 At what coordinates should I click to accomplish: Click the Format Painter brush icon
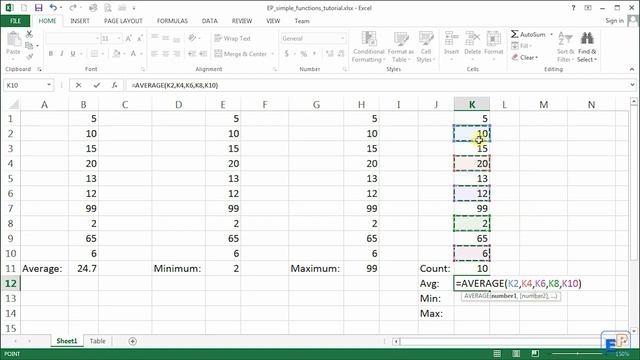(x=29, y=57)
